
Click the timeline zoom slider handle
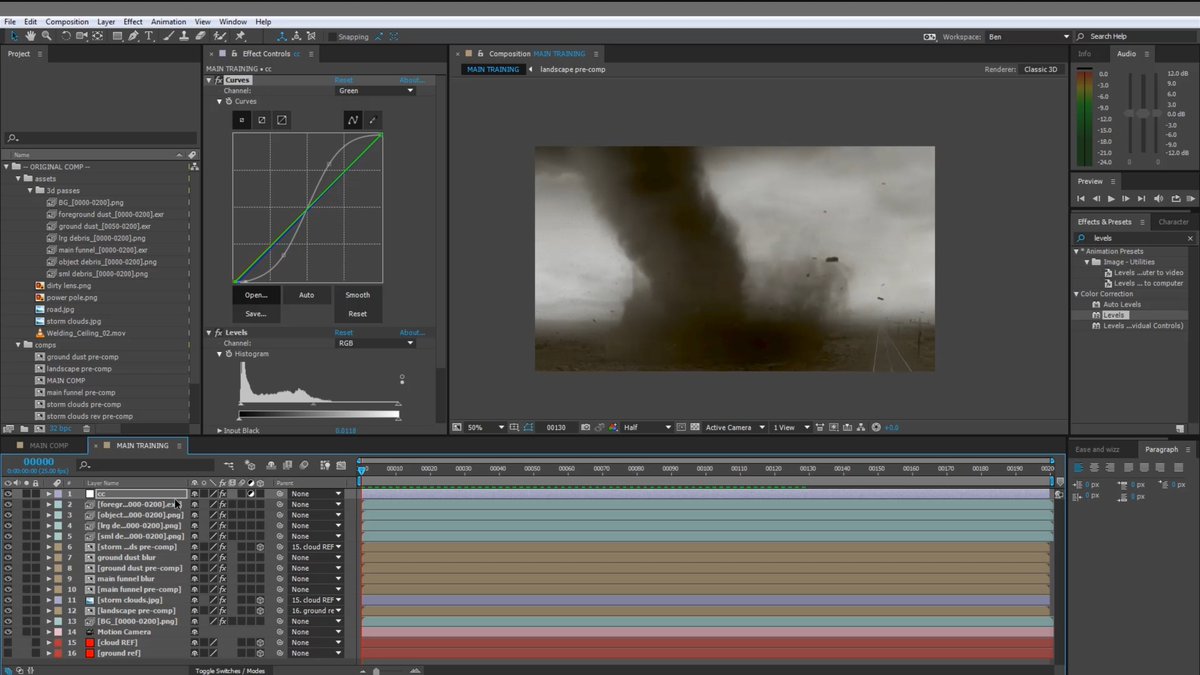click(x=376, y=671)
